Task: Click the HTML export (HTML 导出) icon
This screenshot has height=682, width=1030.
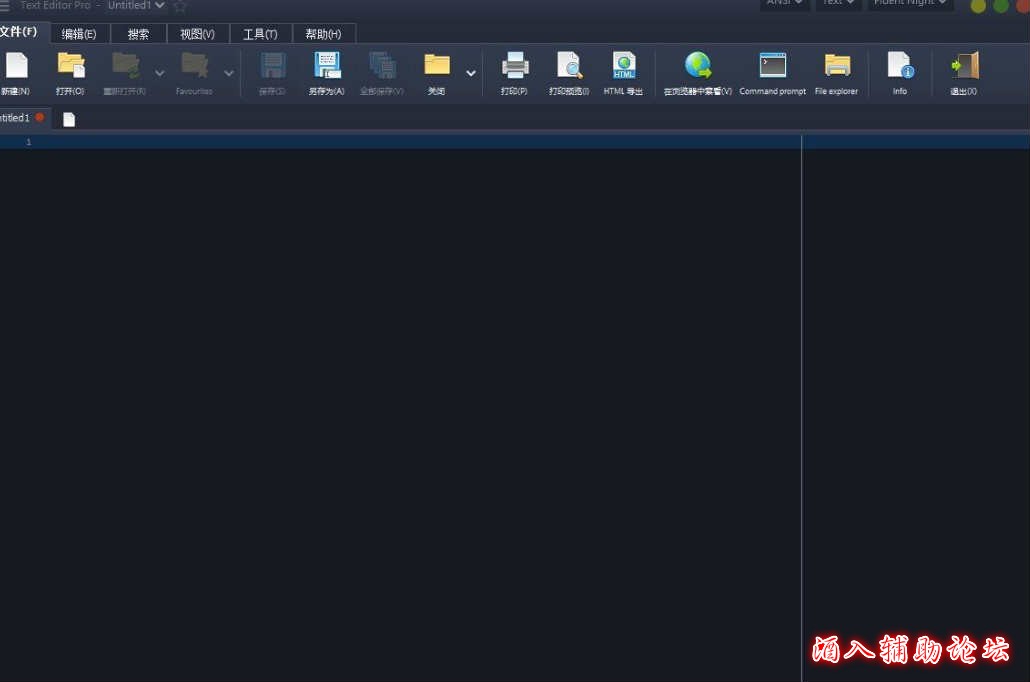Action: (624, 66)
